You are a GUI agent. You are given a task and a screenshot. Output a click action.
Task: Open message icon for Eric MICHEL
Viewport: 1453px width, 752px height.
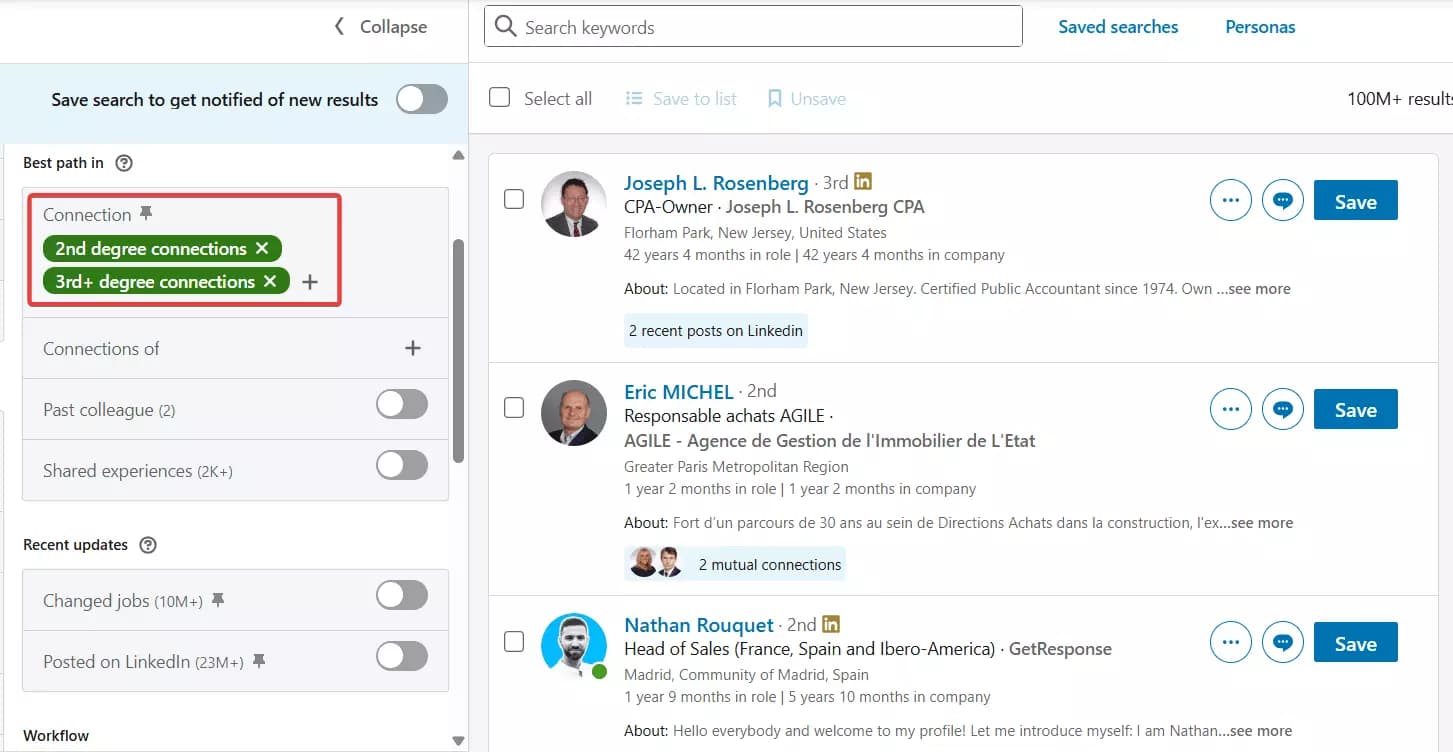[x=1283, y=409]
